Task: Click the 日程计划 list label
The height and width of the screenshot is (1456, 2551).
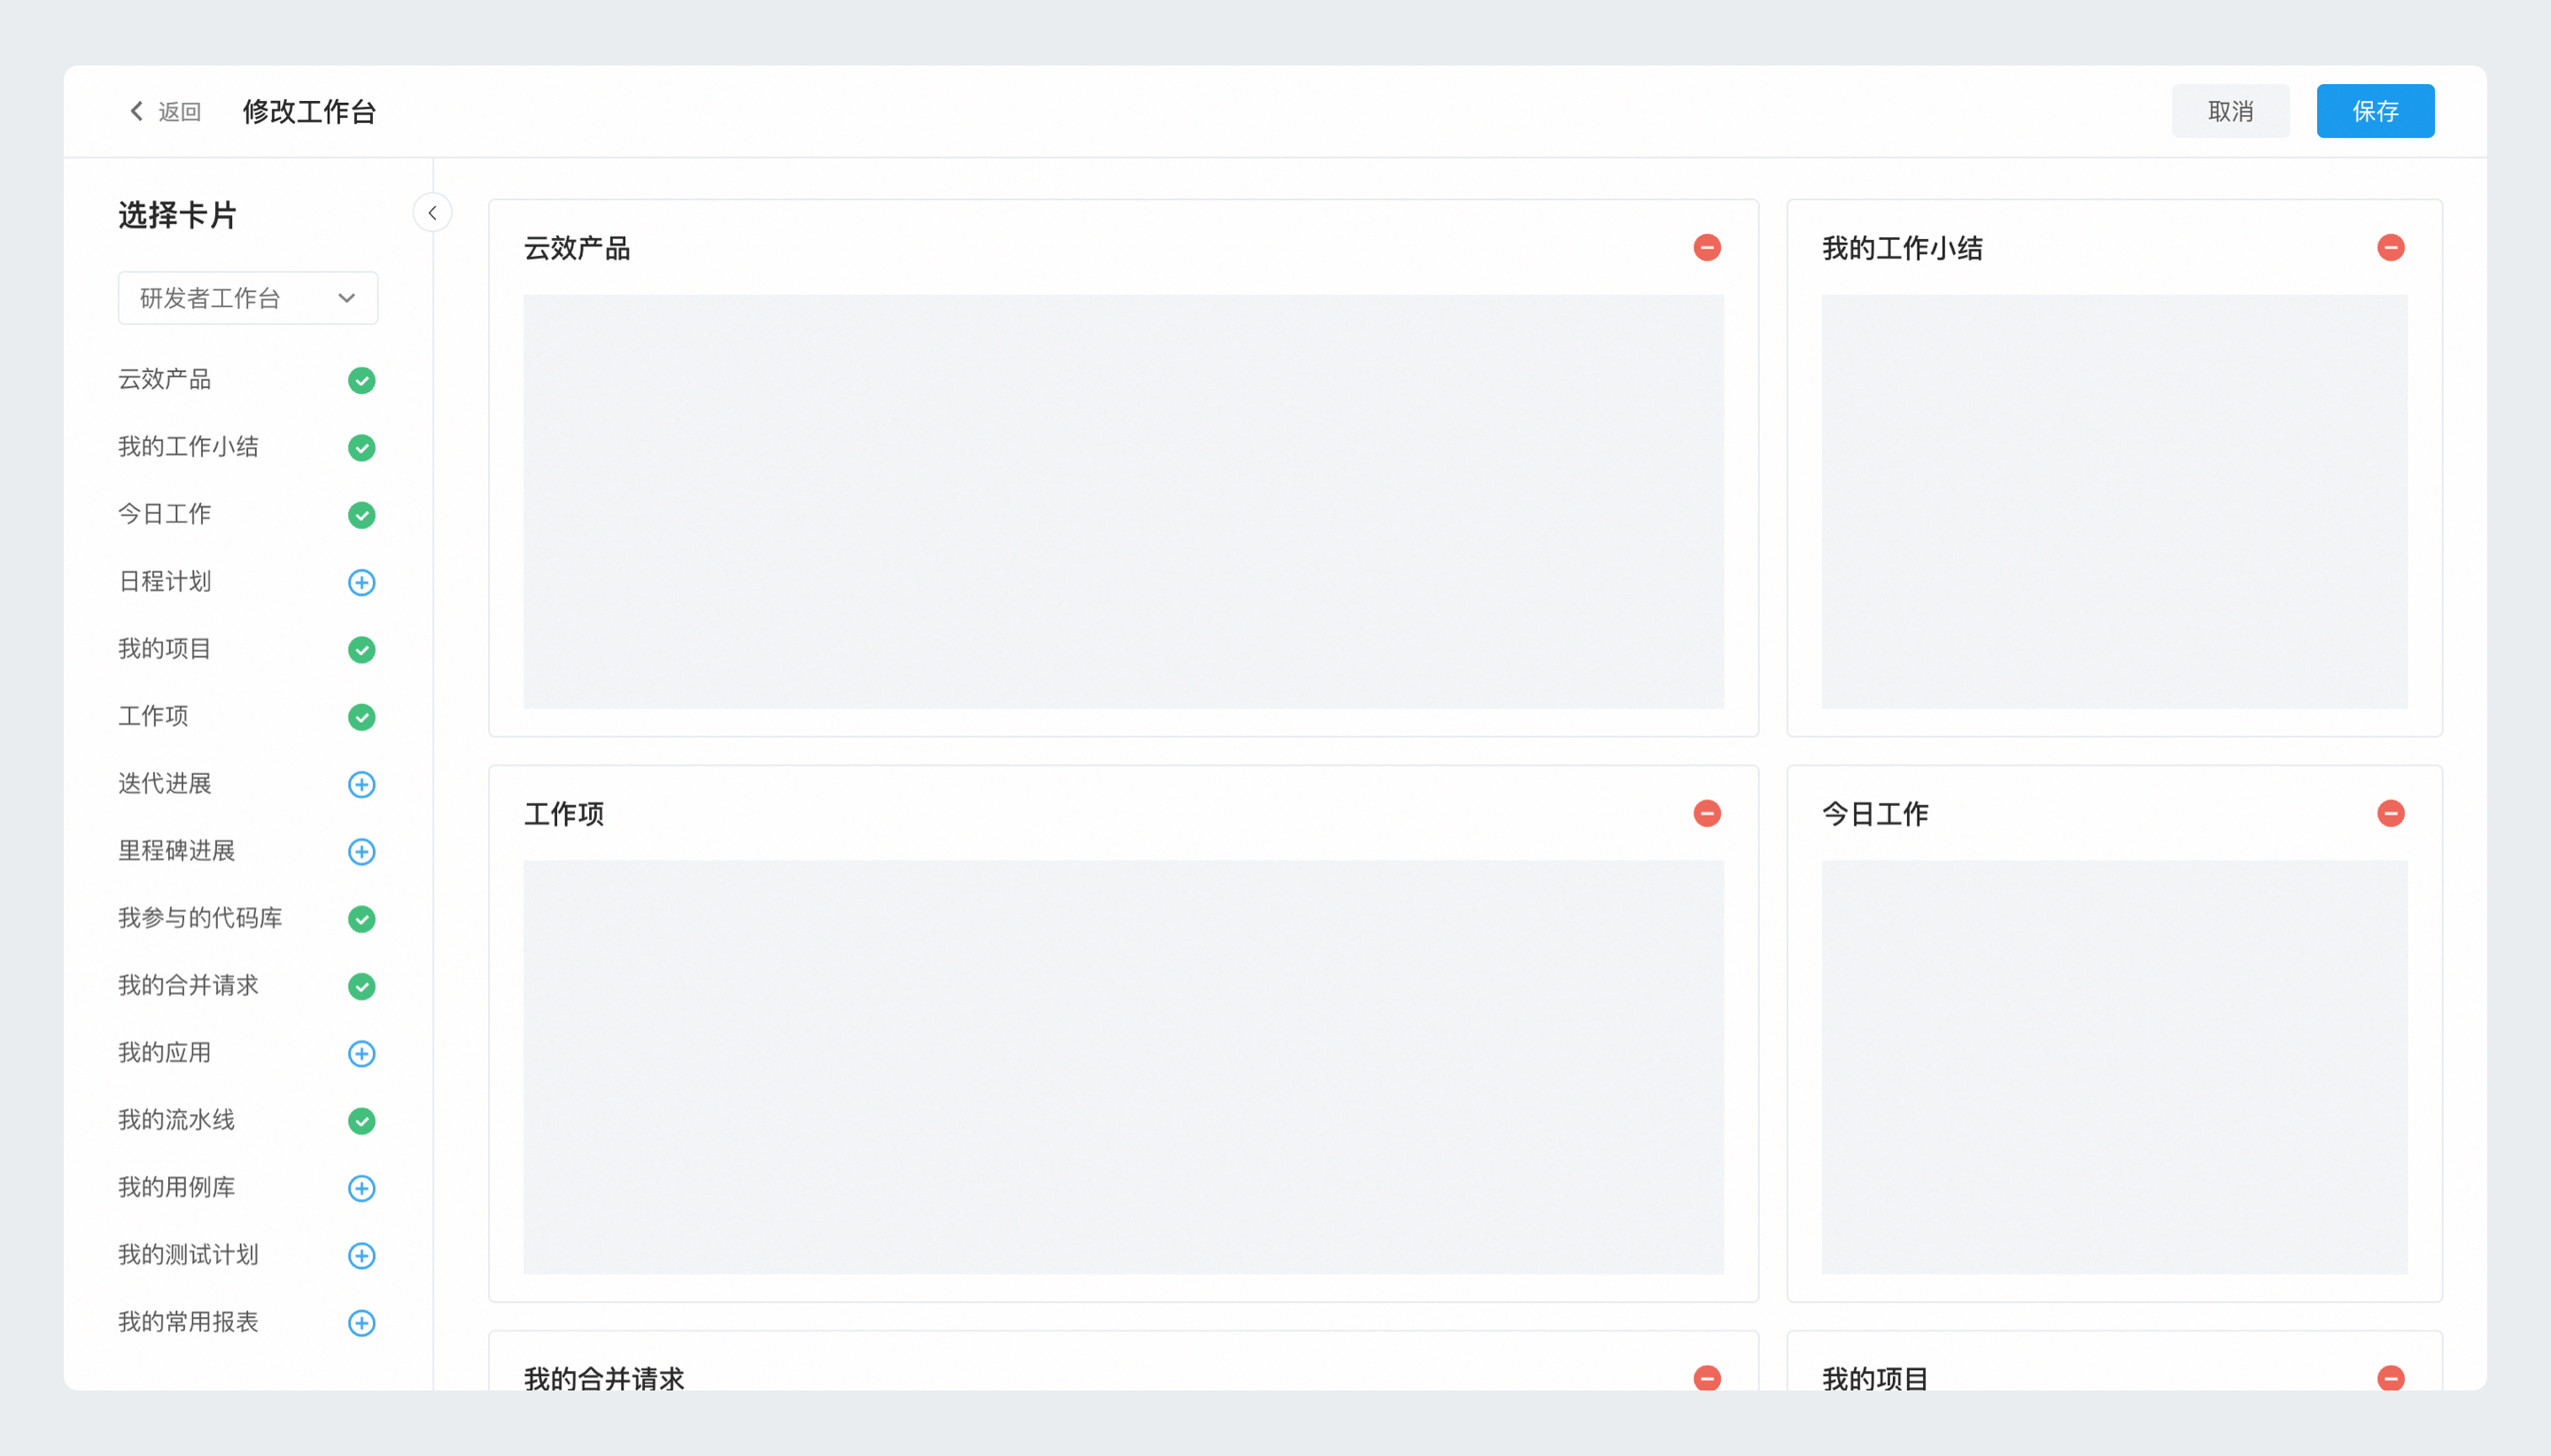Action: (165, 581)
